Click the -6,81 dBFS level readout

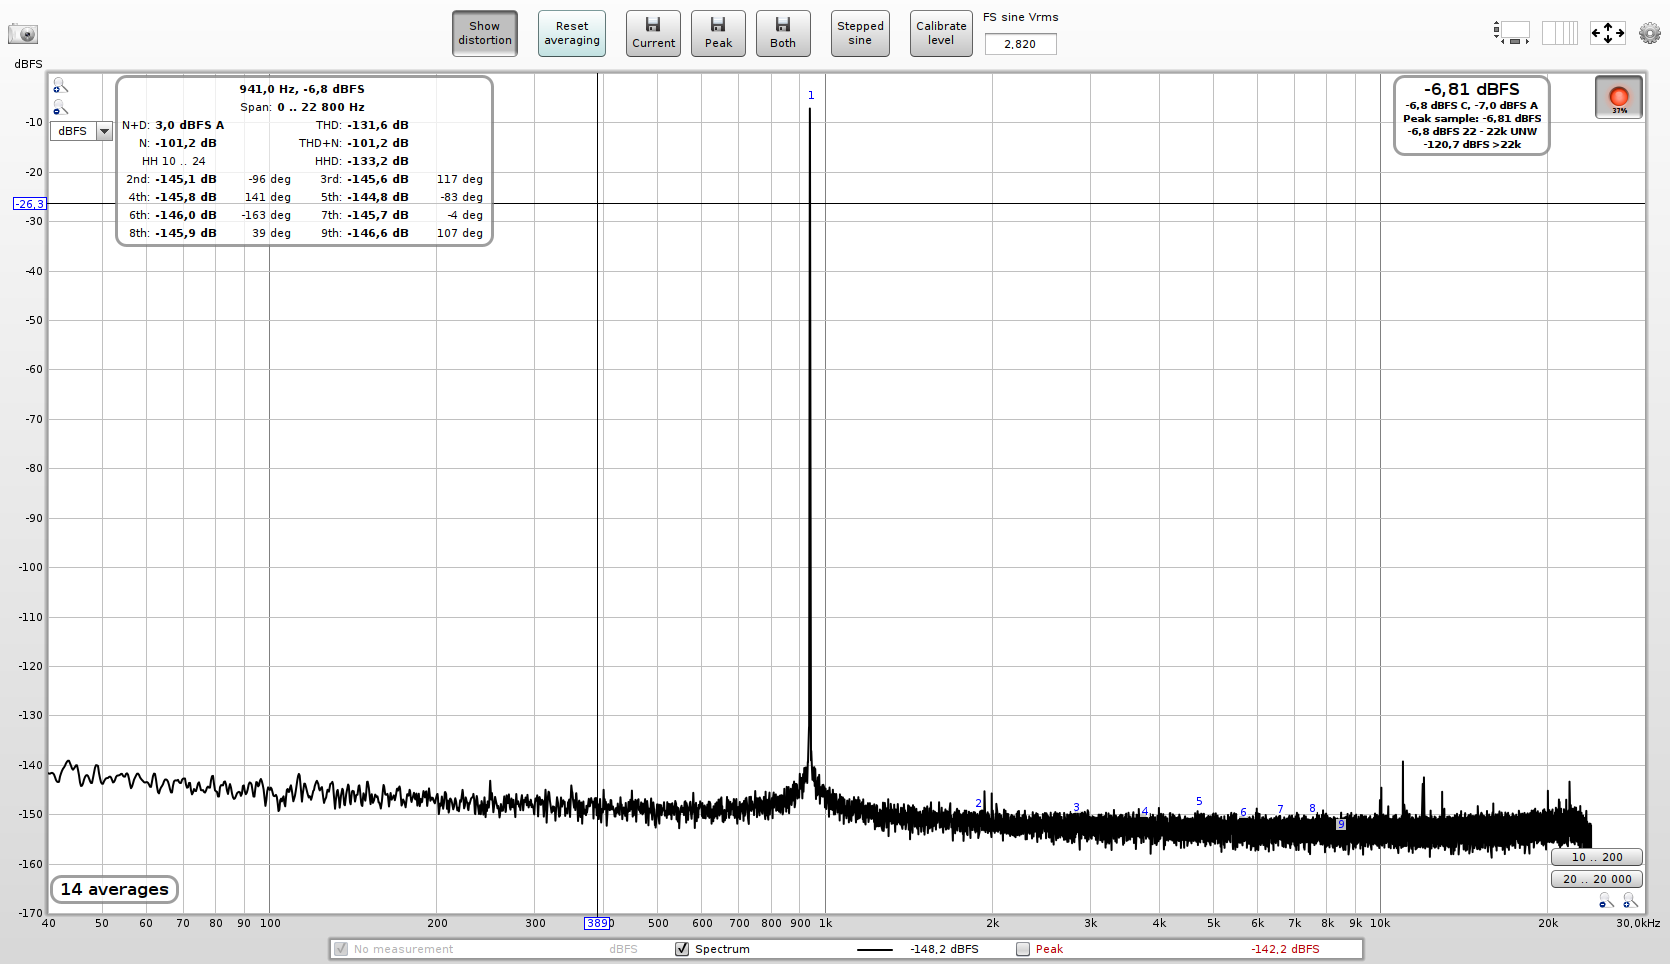[x=1471, y=89]
